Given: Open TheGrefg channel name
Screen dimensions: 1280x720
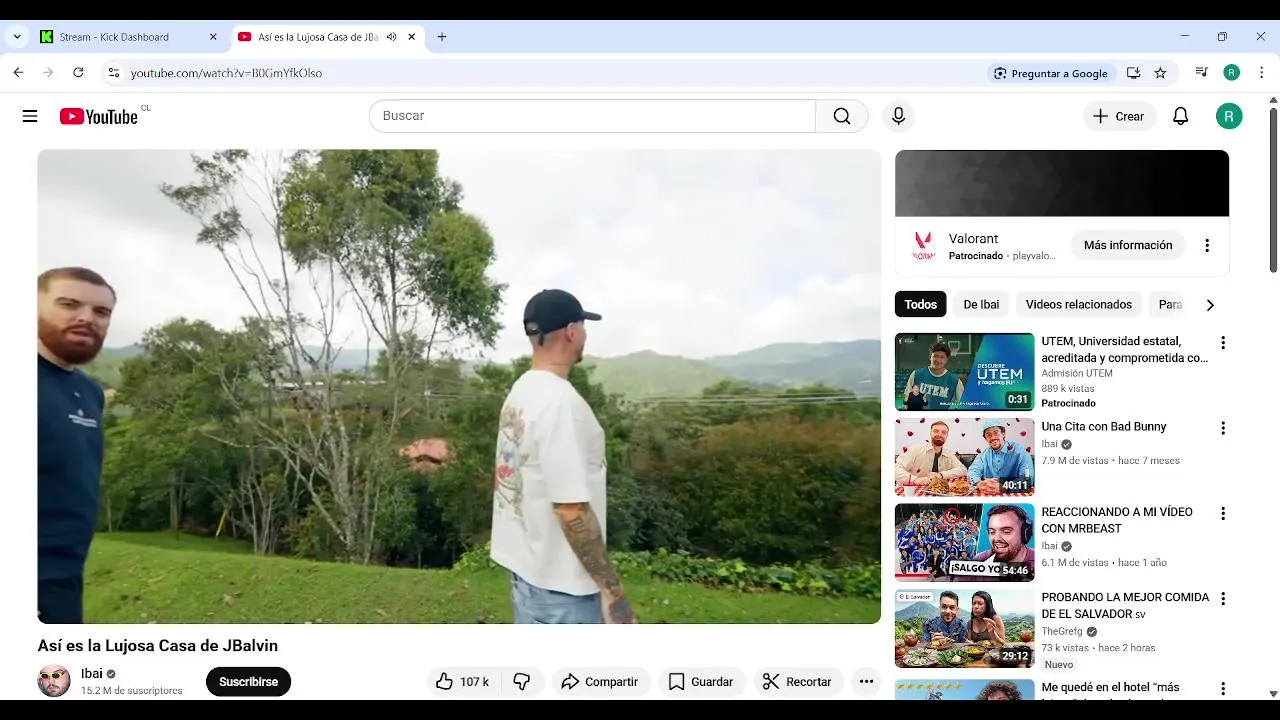Looking at the screenshot, I should 1062,632.
